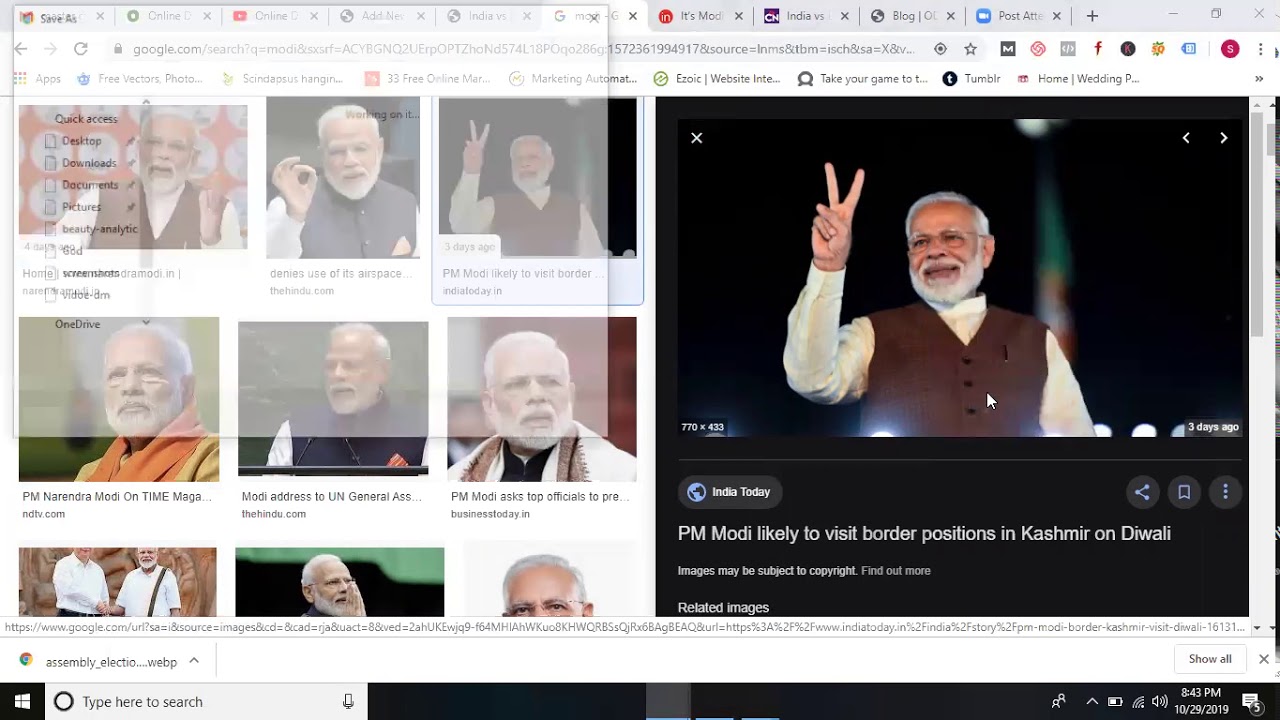Image resolution: width=1280 pixels, height=720 pixels.
Task: Click the businesstoday.in source text
Action: tap(490, 514)
